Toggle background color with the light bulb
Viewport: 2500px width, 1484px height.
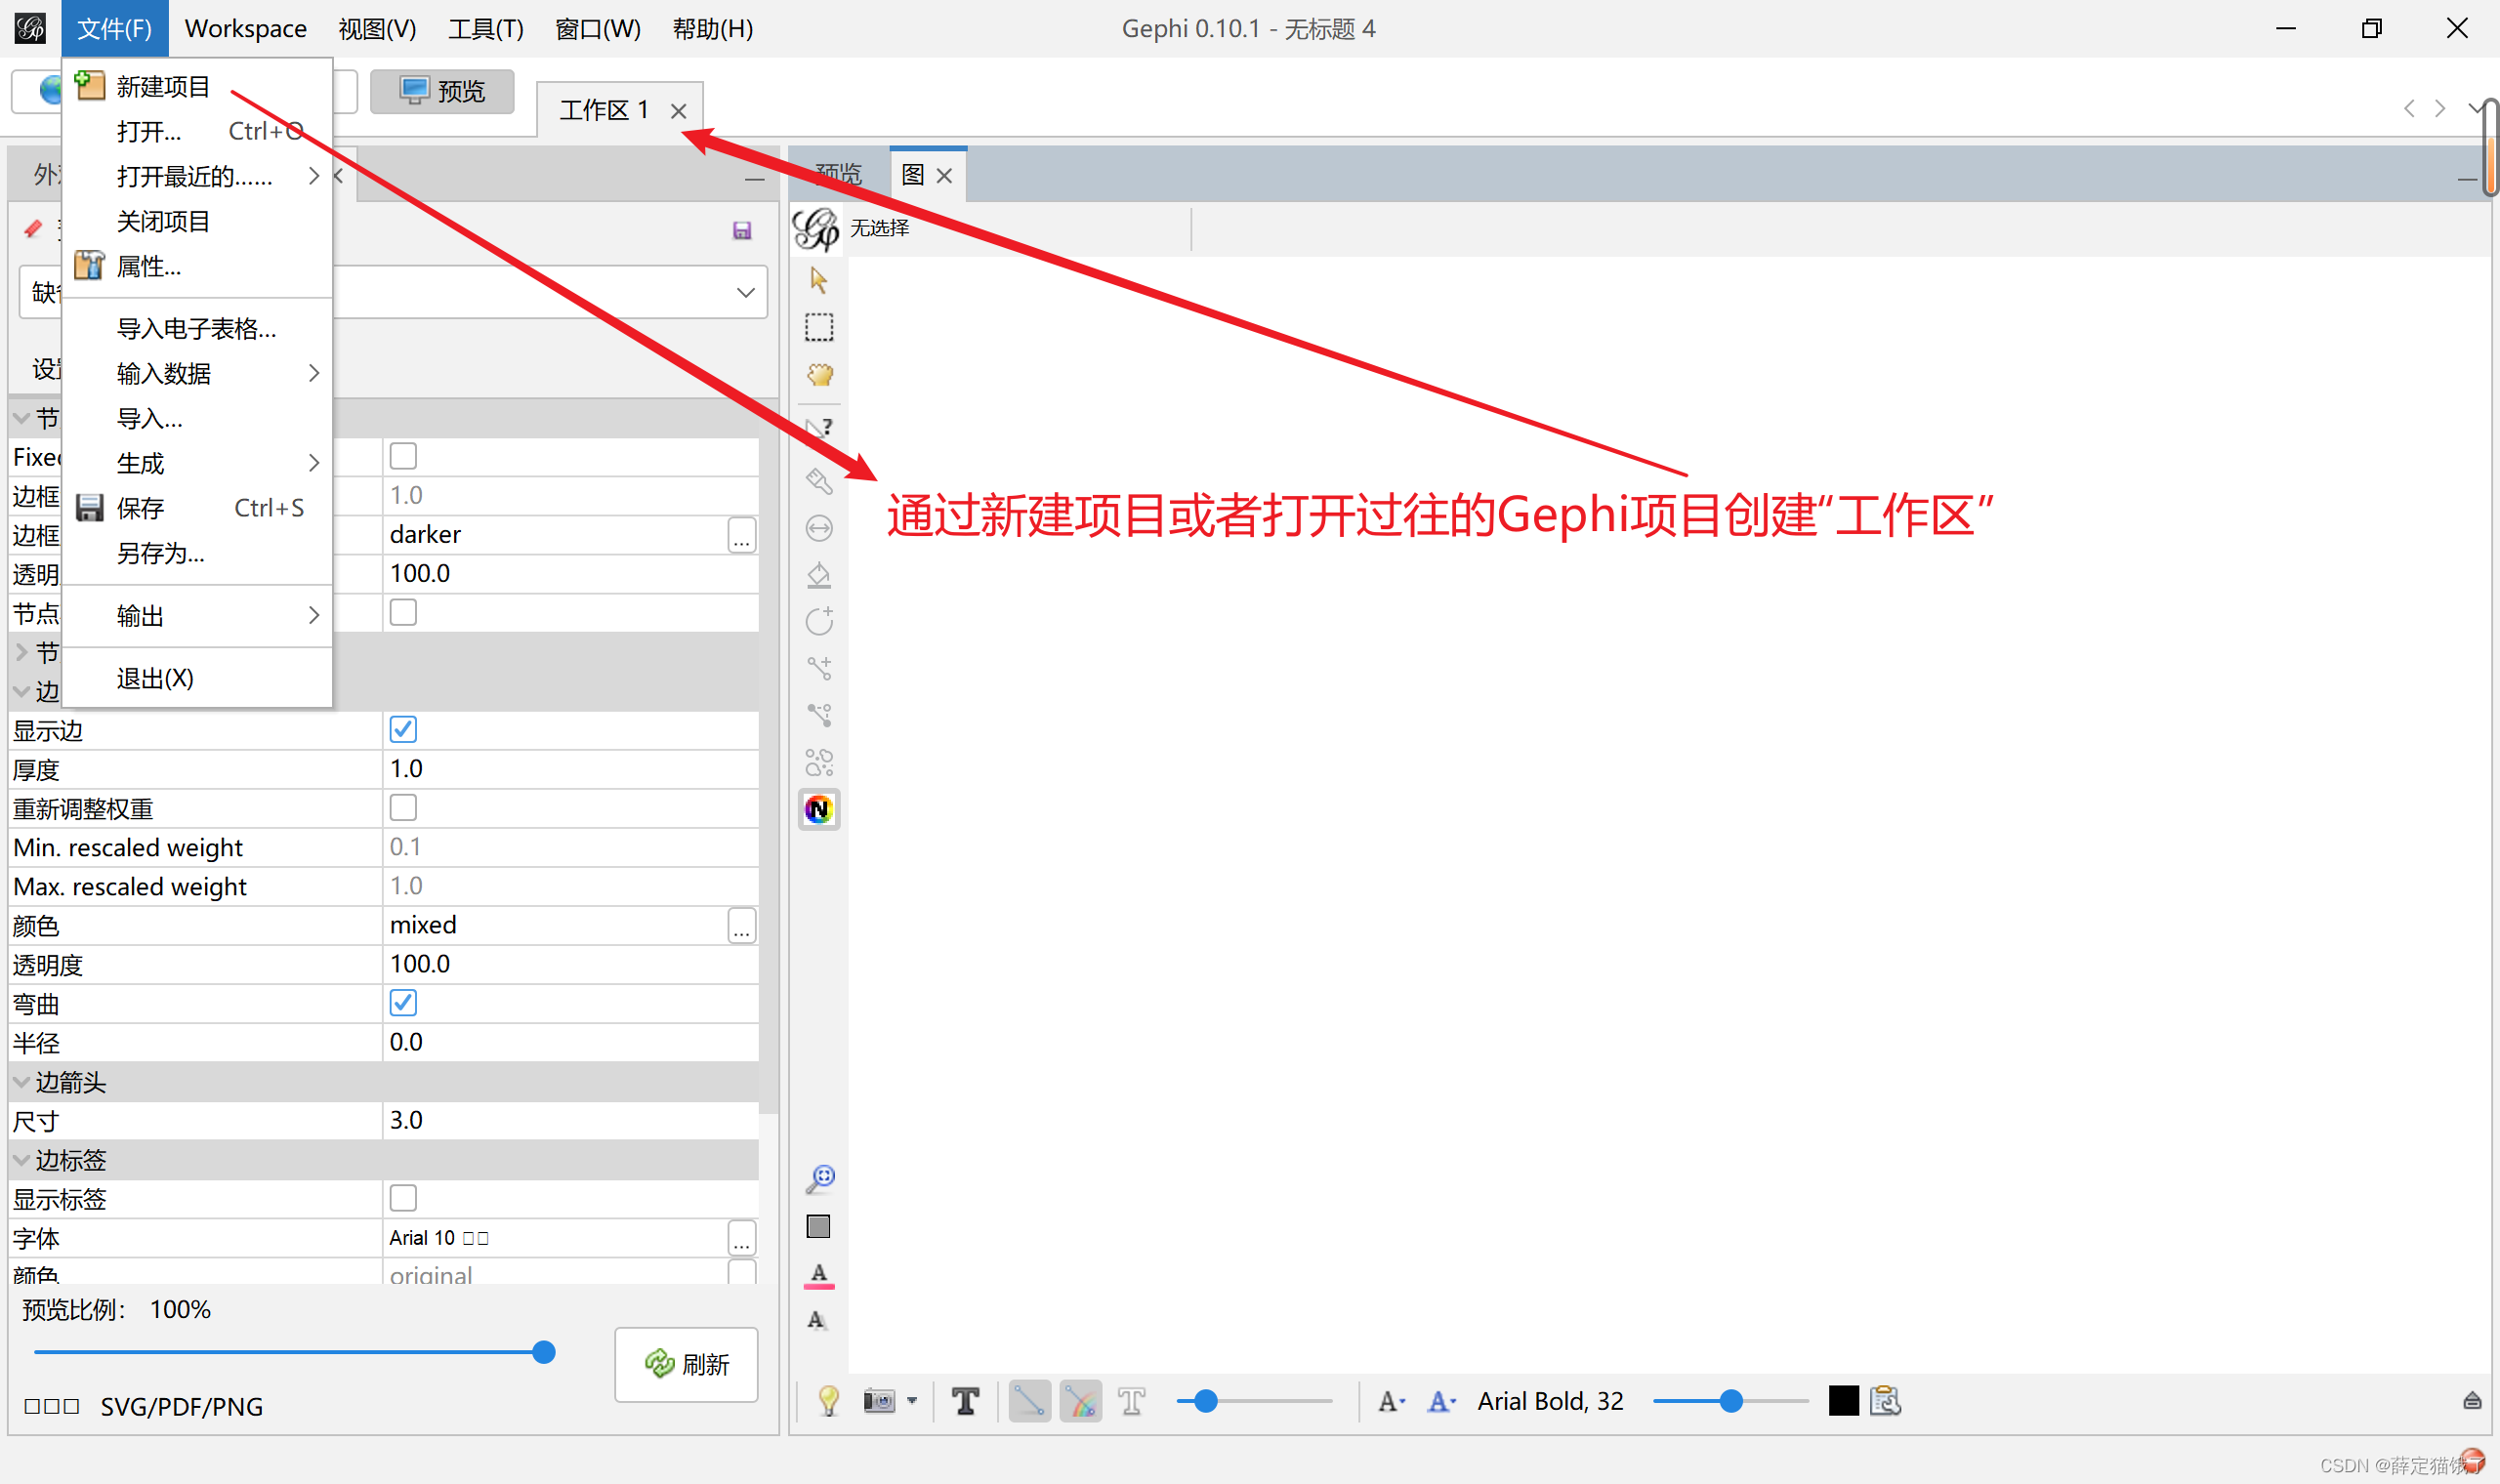[827, 1401]
